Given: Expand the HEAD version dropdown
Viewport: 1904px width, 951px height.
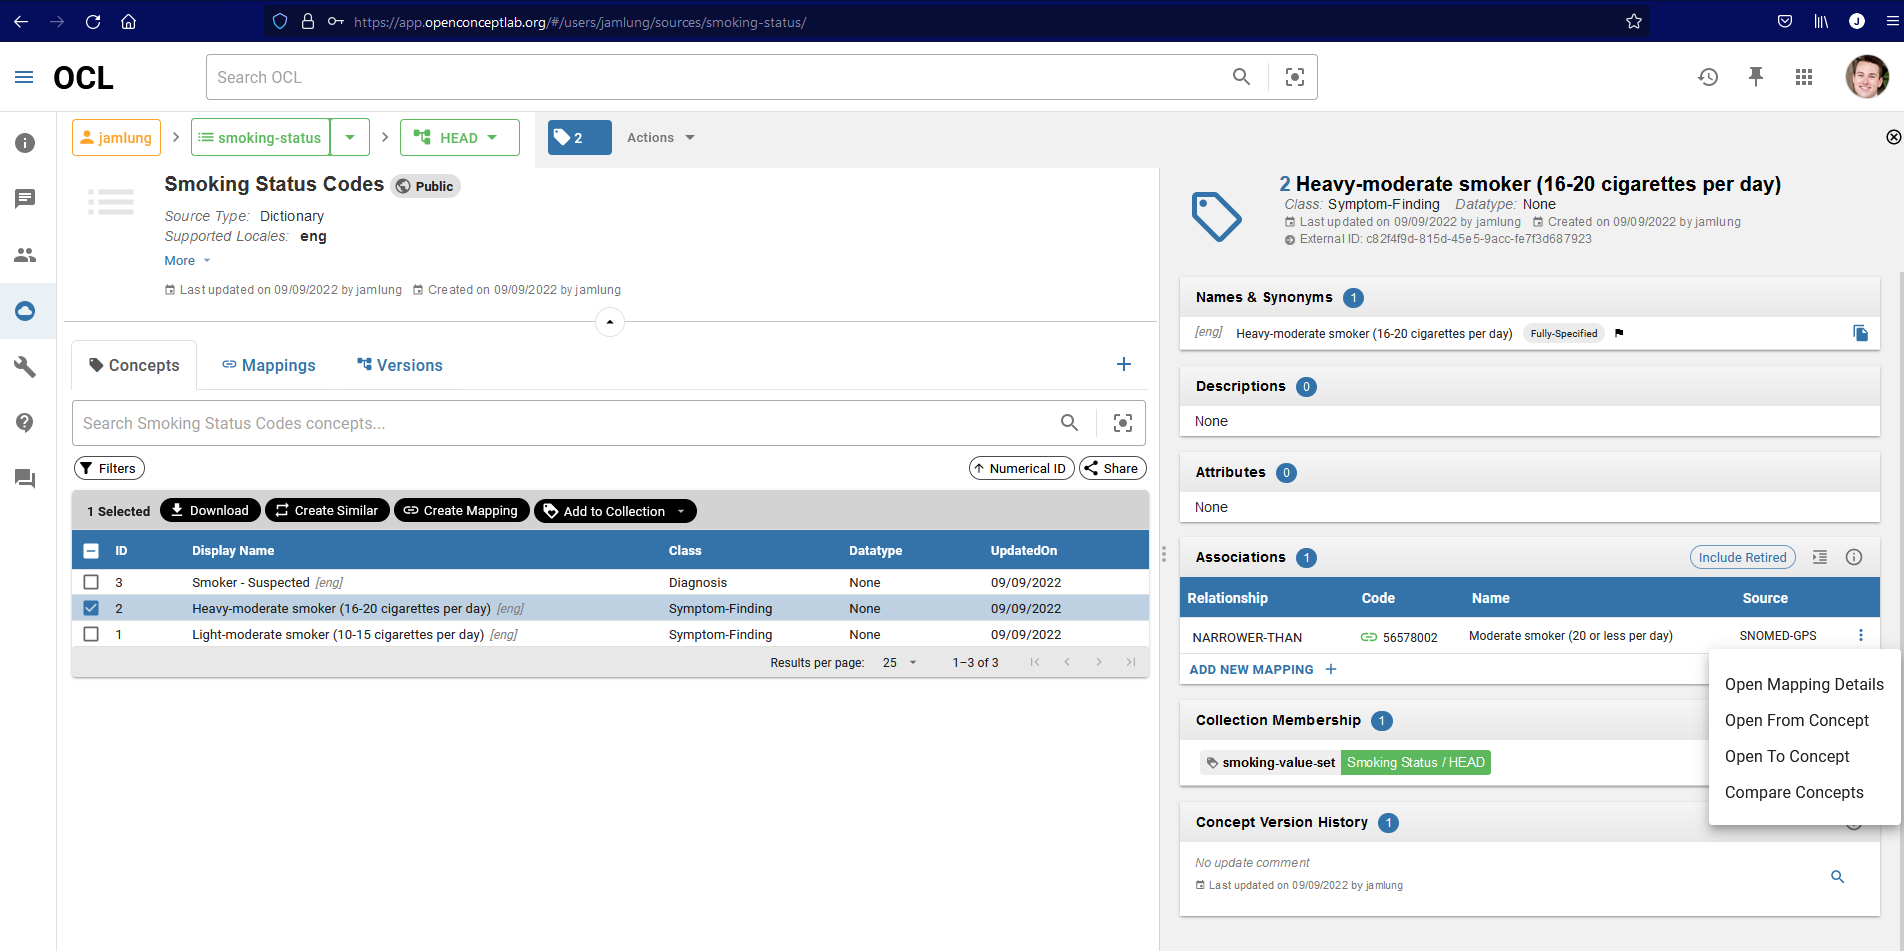Looking at the screenshot, I should pos(491,137).
